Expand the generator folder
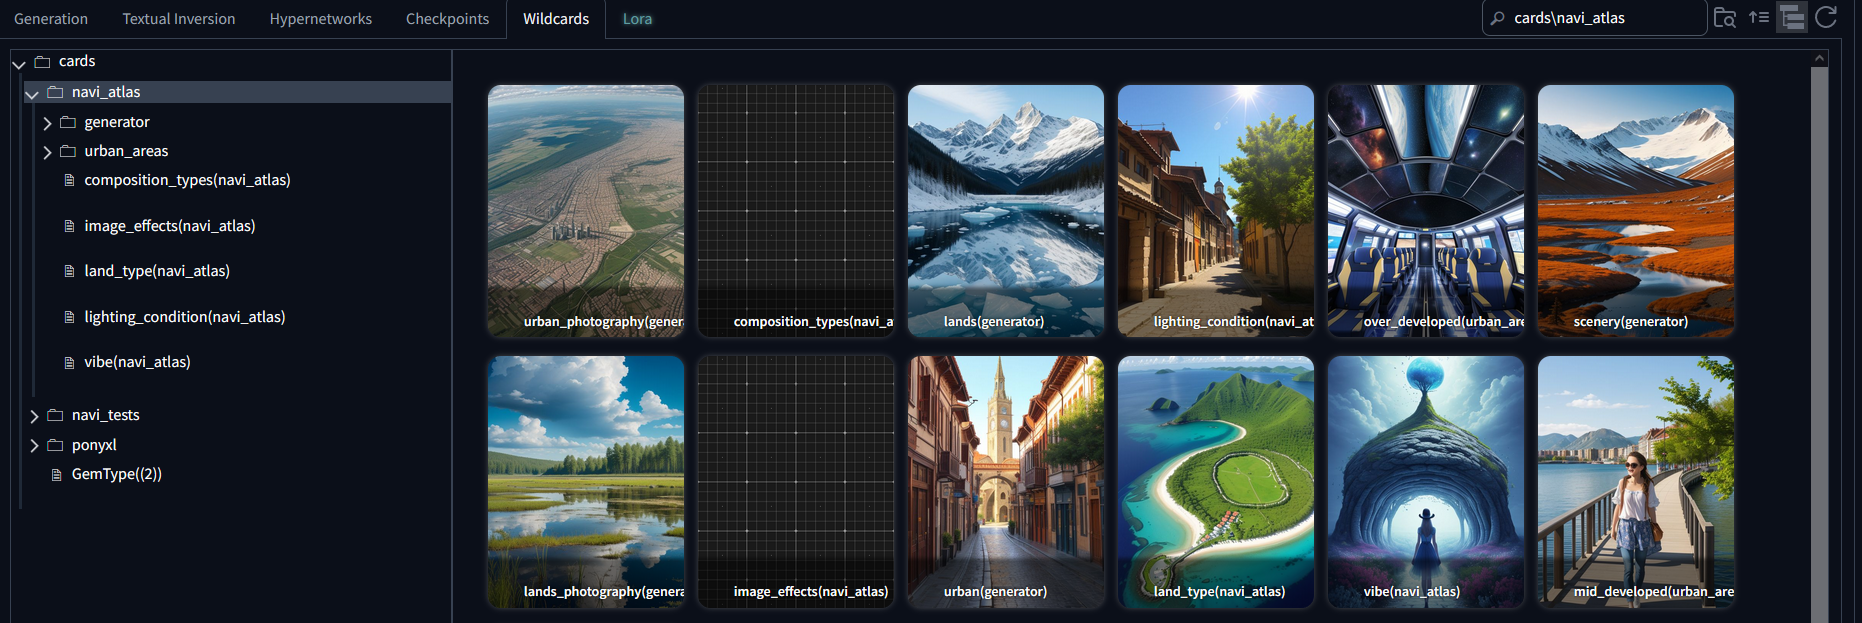The width and height of the screenshot is (1862, 623). tap(46, 123)
